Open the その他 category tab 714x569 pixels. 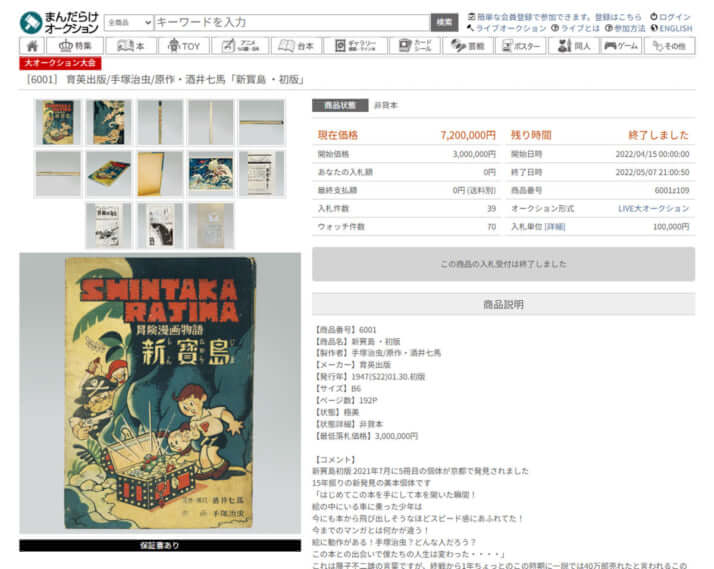point(669,46)
